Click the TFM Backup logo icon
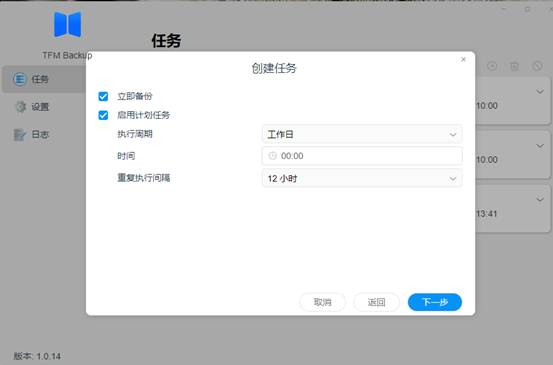Image resolution: width=553 pixels, height=365 pixels. click(67, 24)
